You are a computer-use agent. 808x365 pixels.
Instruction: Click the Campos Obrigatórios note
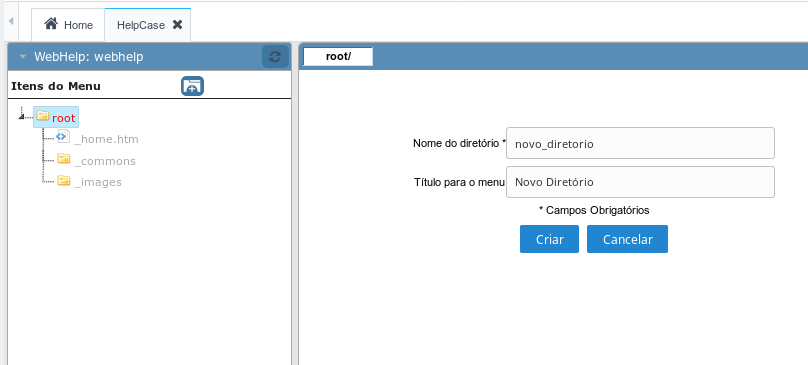594,210
